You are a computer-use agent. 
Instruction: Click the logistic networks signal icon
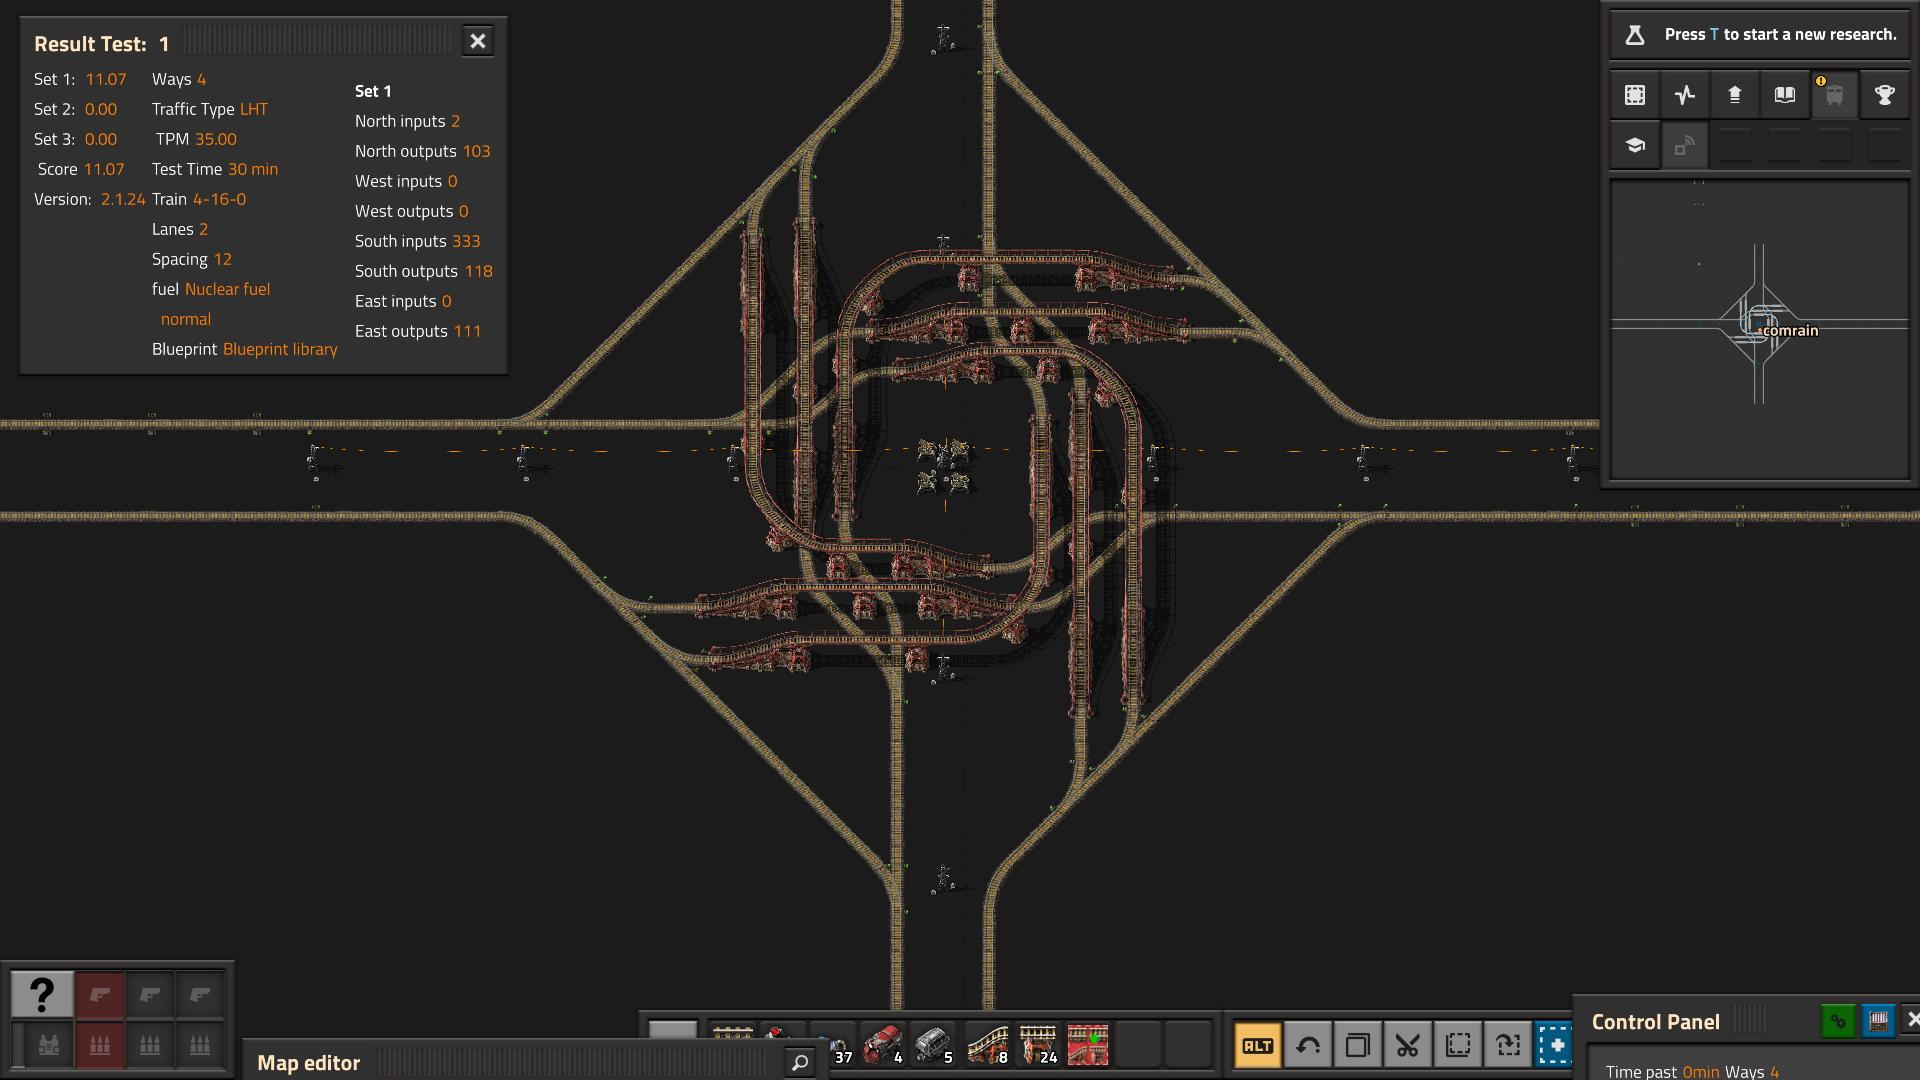[x=1685, y=145]
